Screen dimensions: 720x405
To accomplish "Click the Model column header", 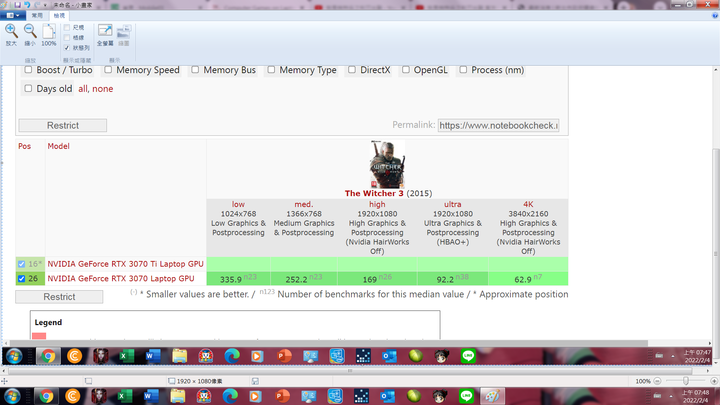I will coord(58,146).
